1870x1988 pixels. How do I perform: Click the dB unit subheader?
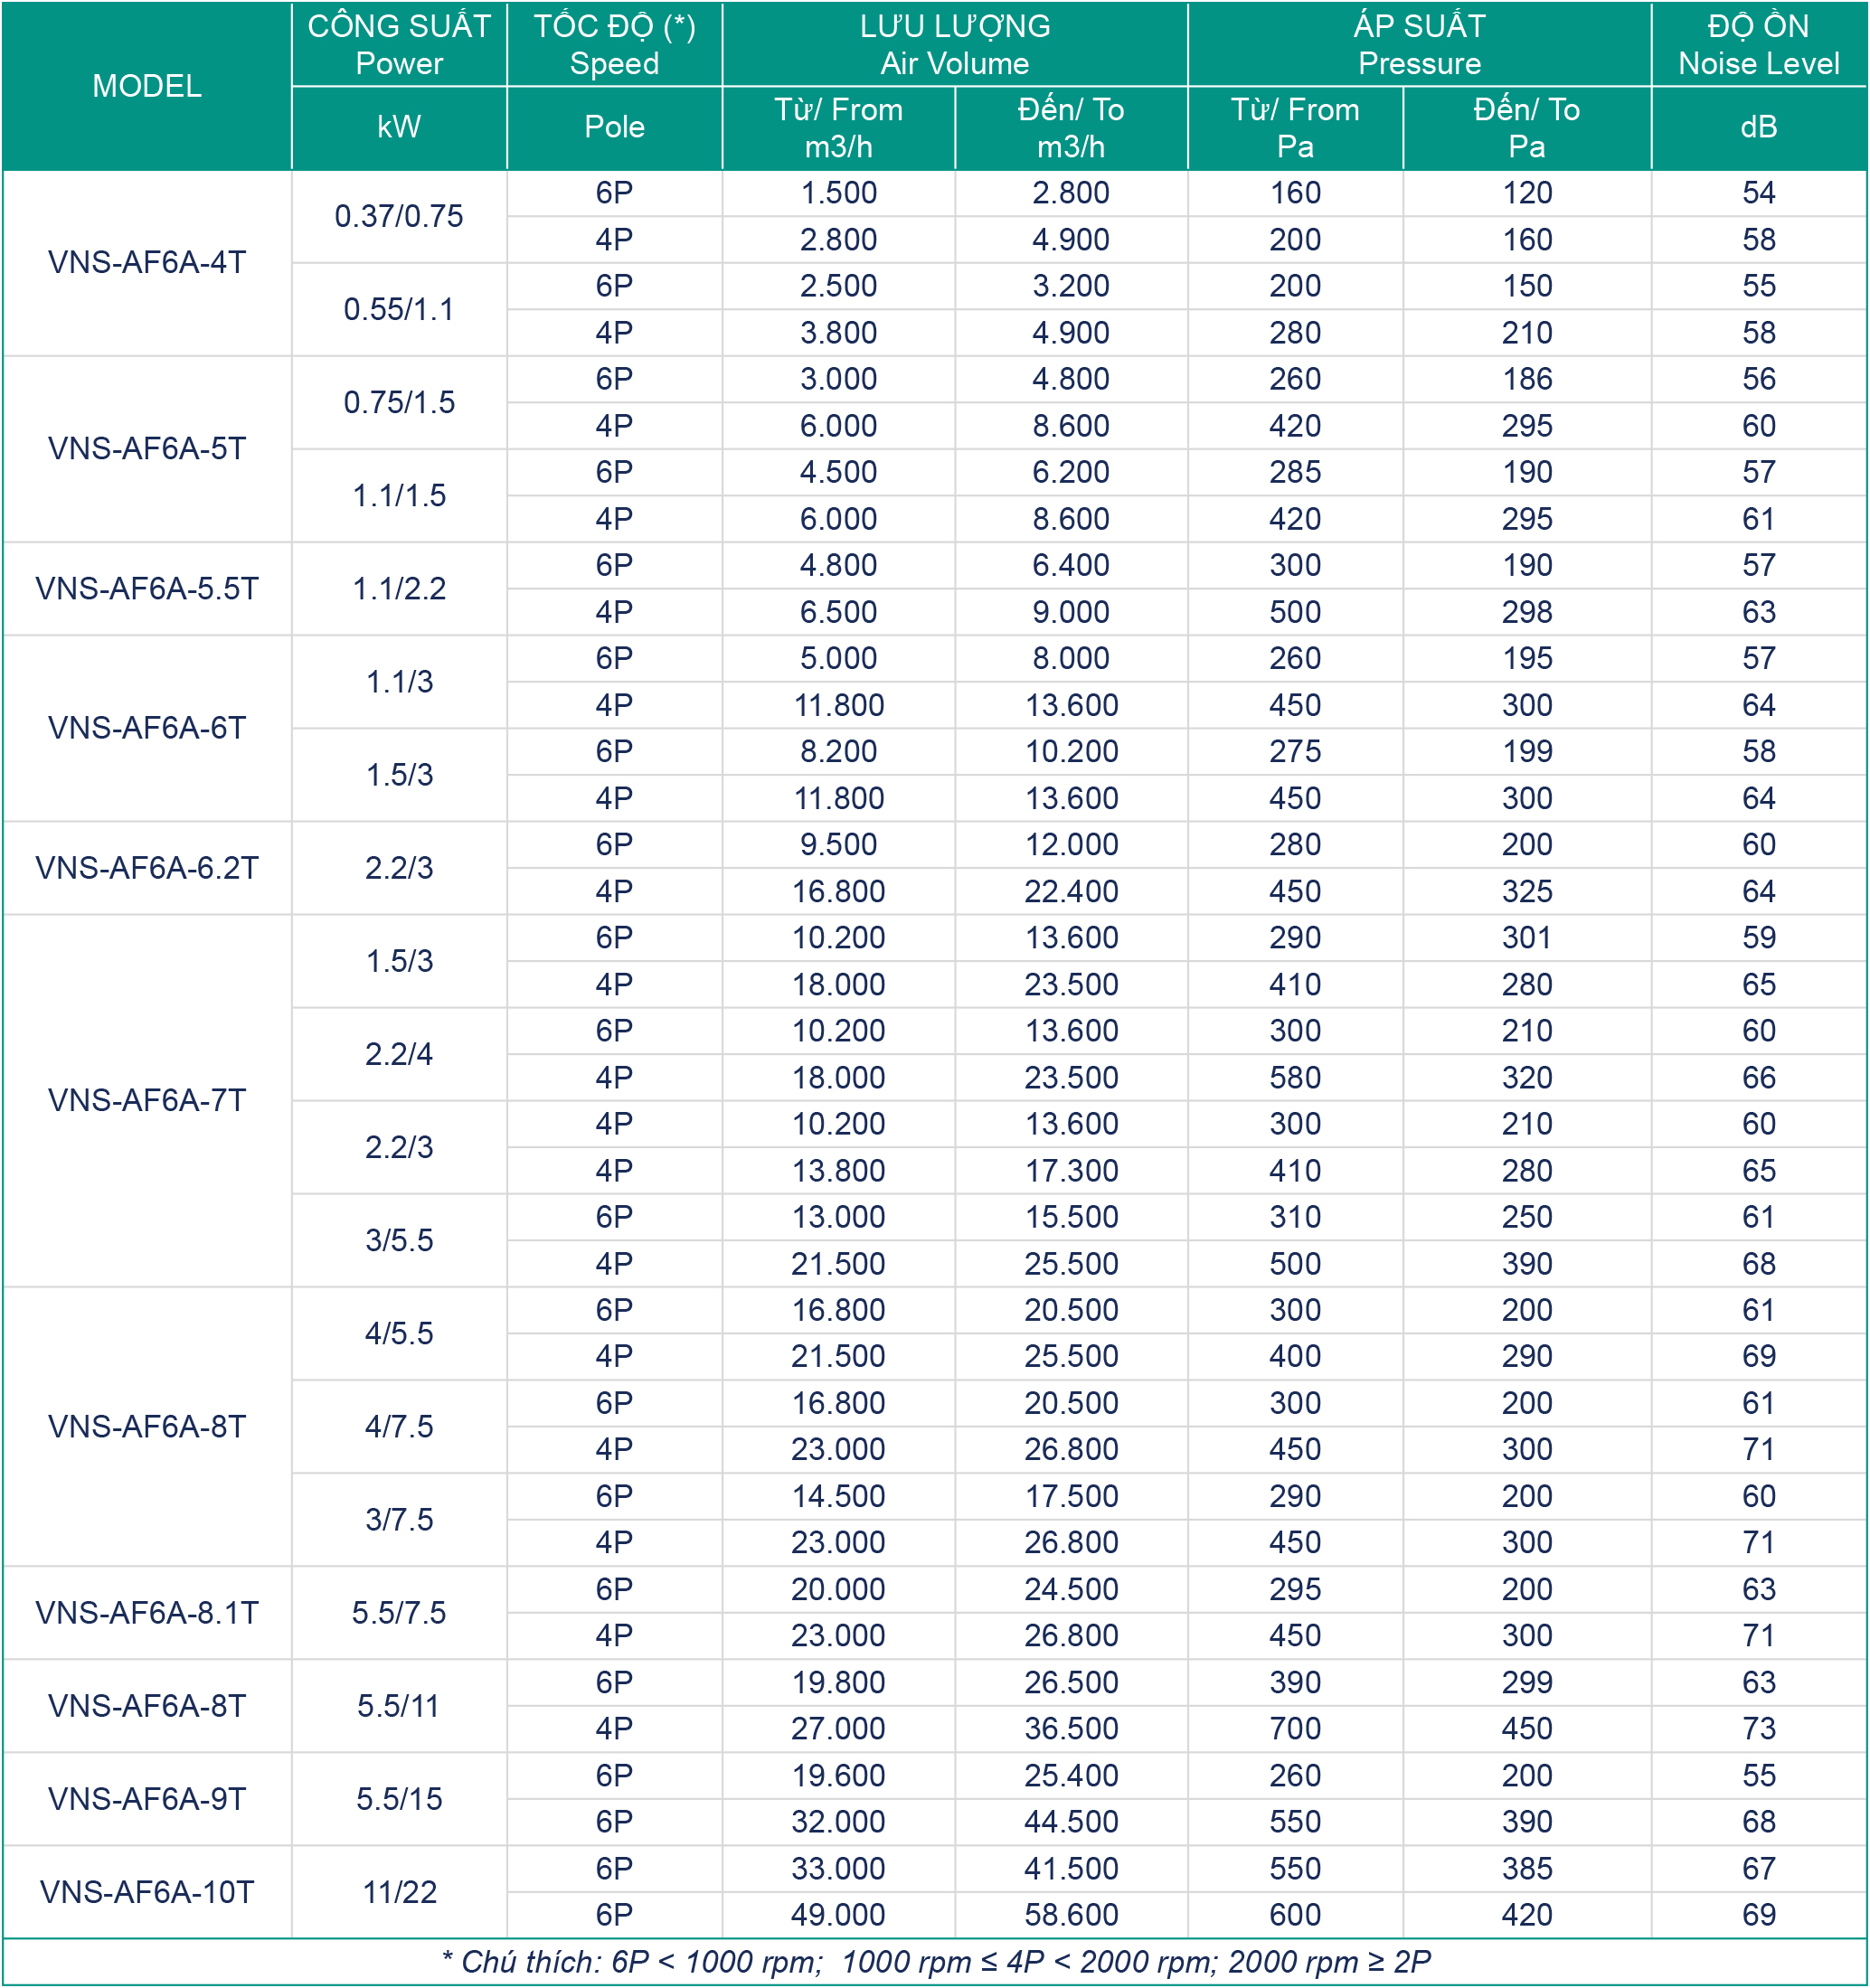[1759, 127]
